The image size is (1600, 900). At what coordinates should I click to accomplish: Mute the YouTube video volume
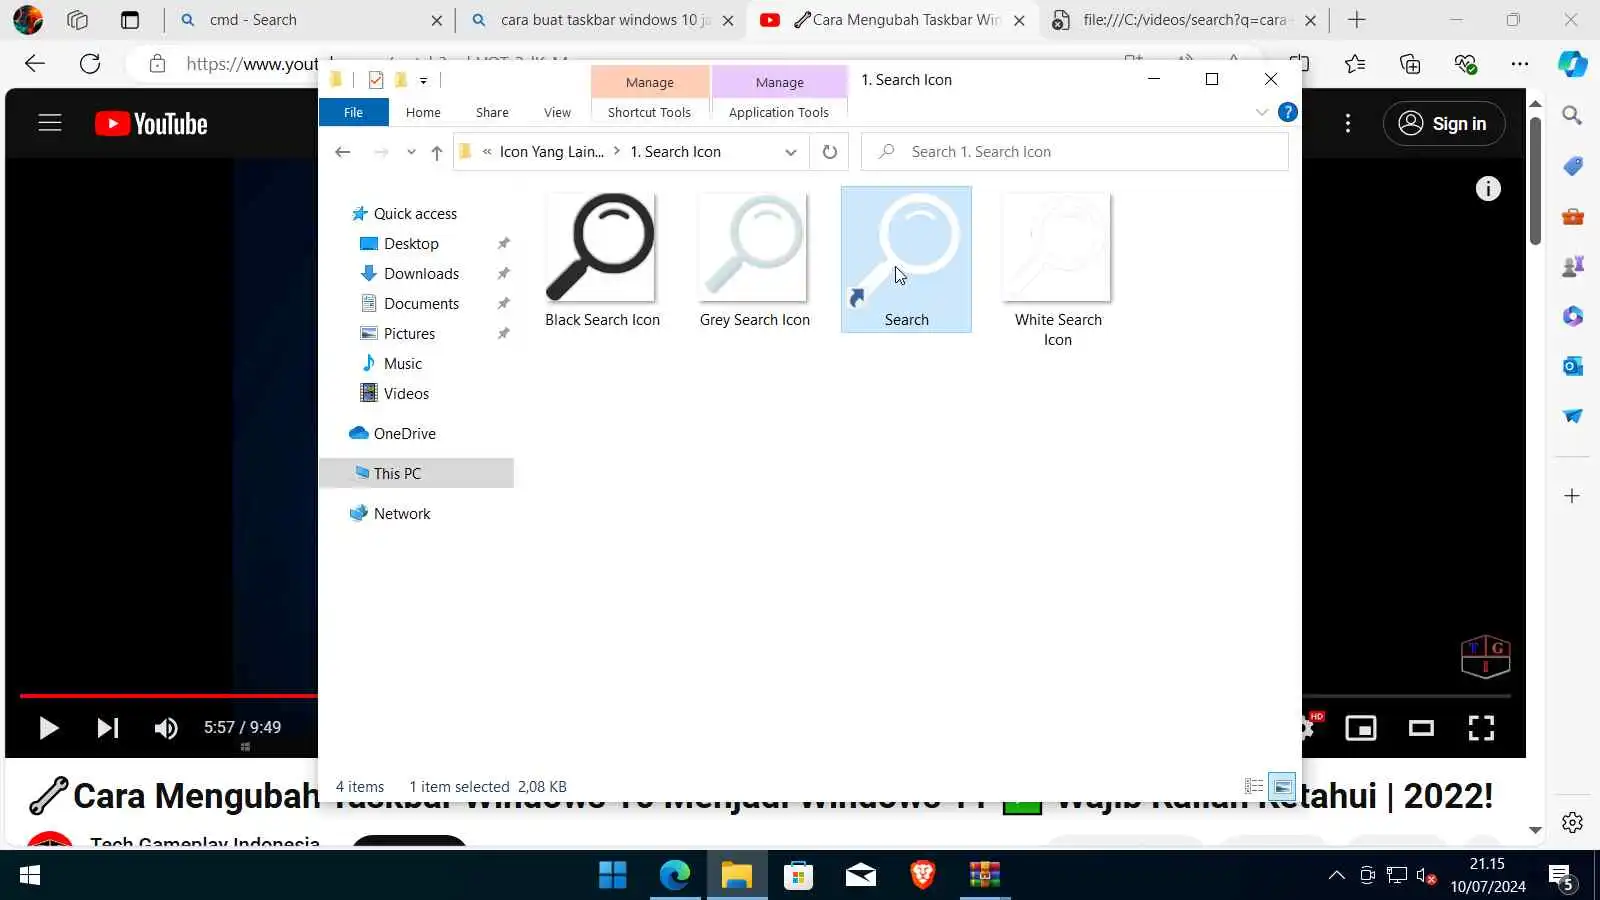[166, 728]
